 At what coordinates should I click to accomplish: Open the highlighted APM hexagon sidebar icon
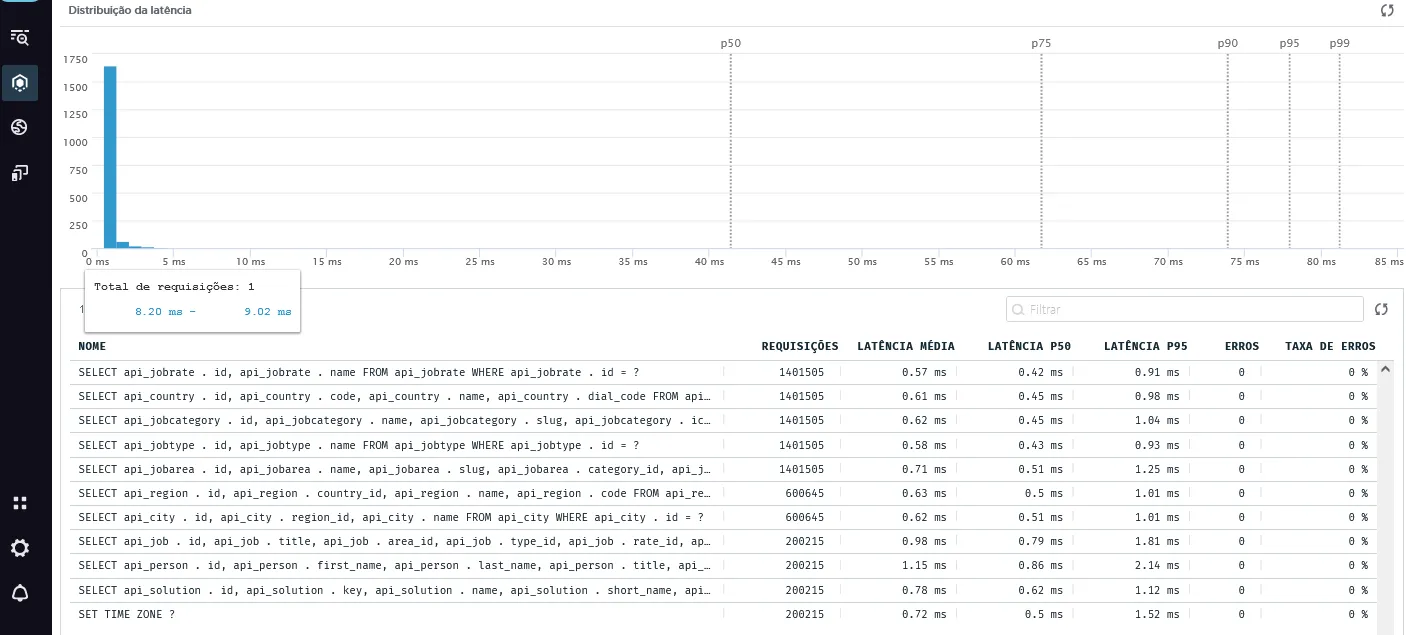pyautogui.click(x=20, y=83)
